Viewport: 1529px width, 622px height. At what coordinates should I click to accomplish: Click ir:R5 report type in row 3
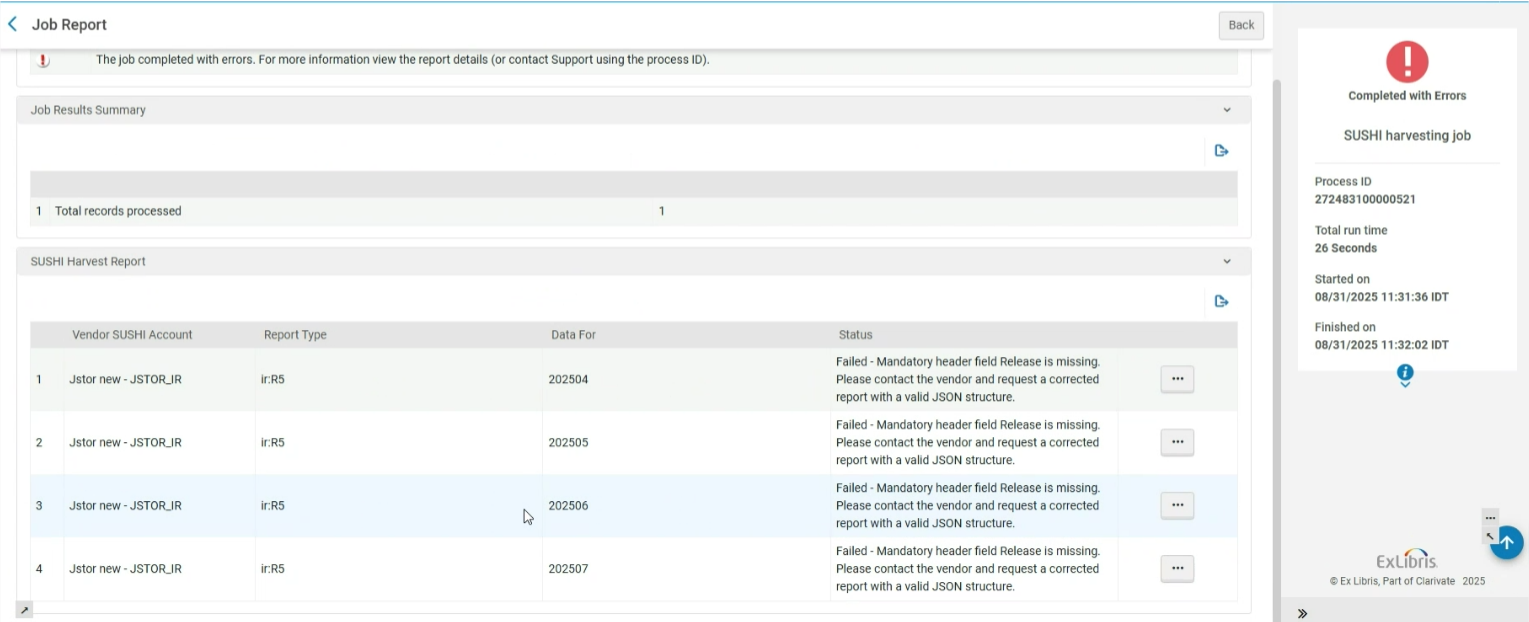pyautogui.click(x=273, y=506)
